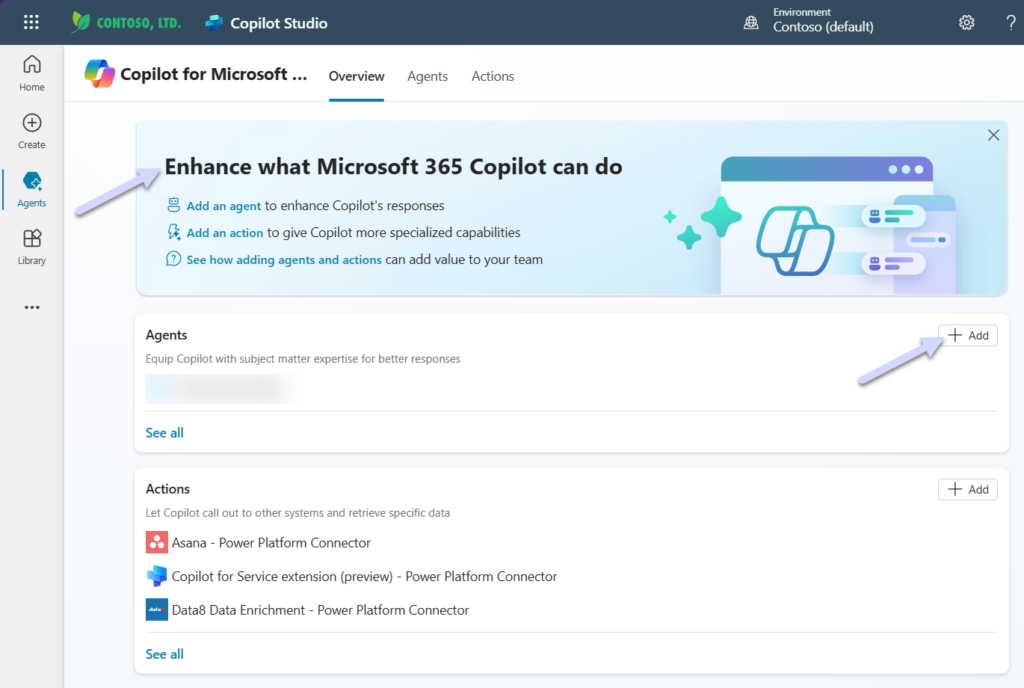Image resolution: width=1024 pixels, height=688 pixels.
Task: Click the Copilot for Microsoft colorful logo
Action: coord(99,74)
